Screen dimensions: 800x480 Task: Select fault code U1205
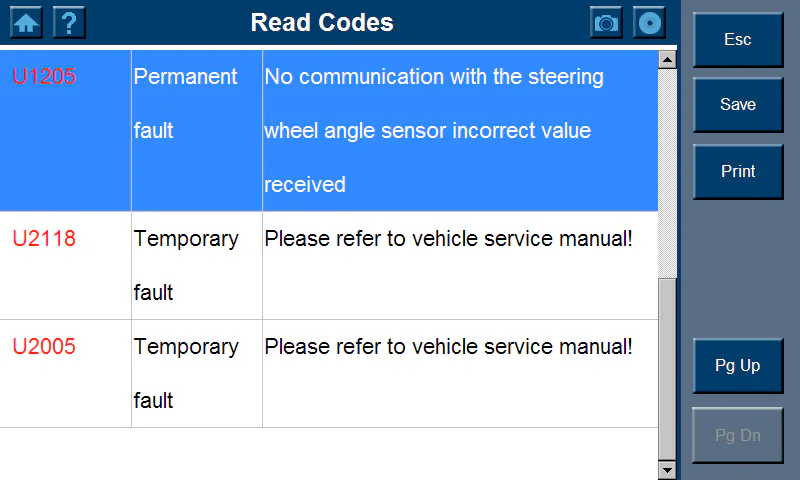[x=44, y=77]
